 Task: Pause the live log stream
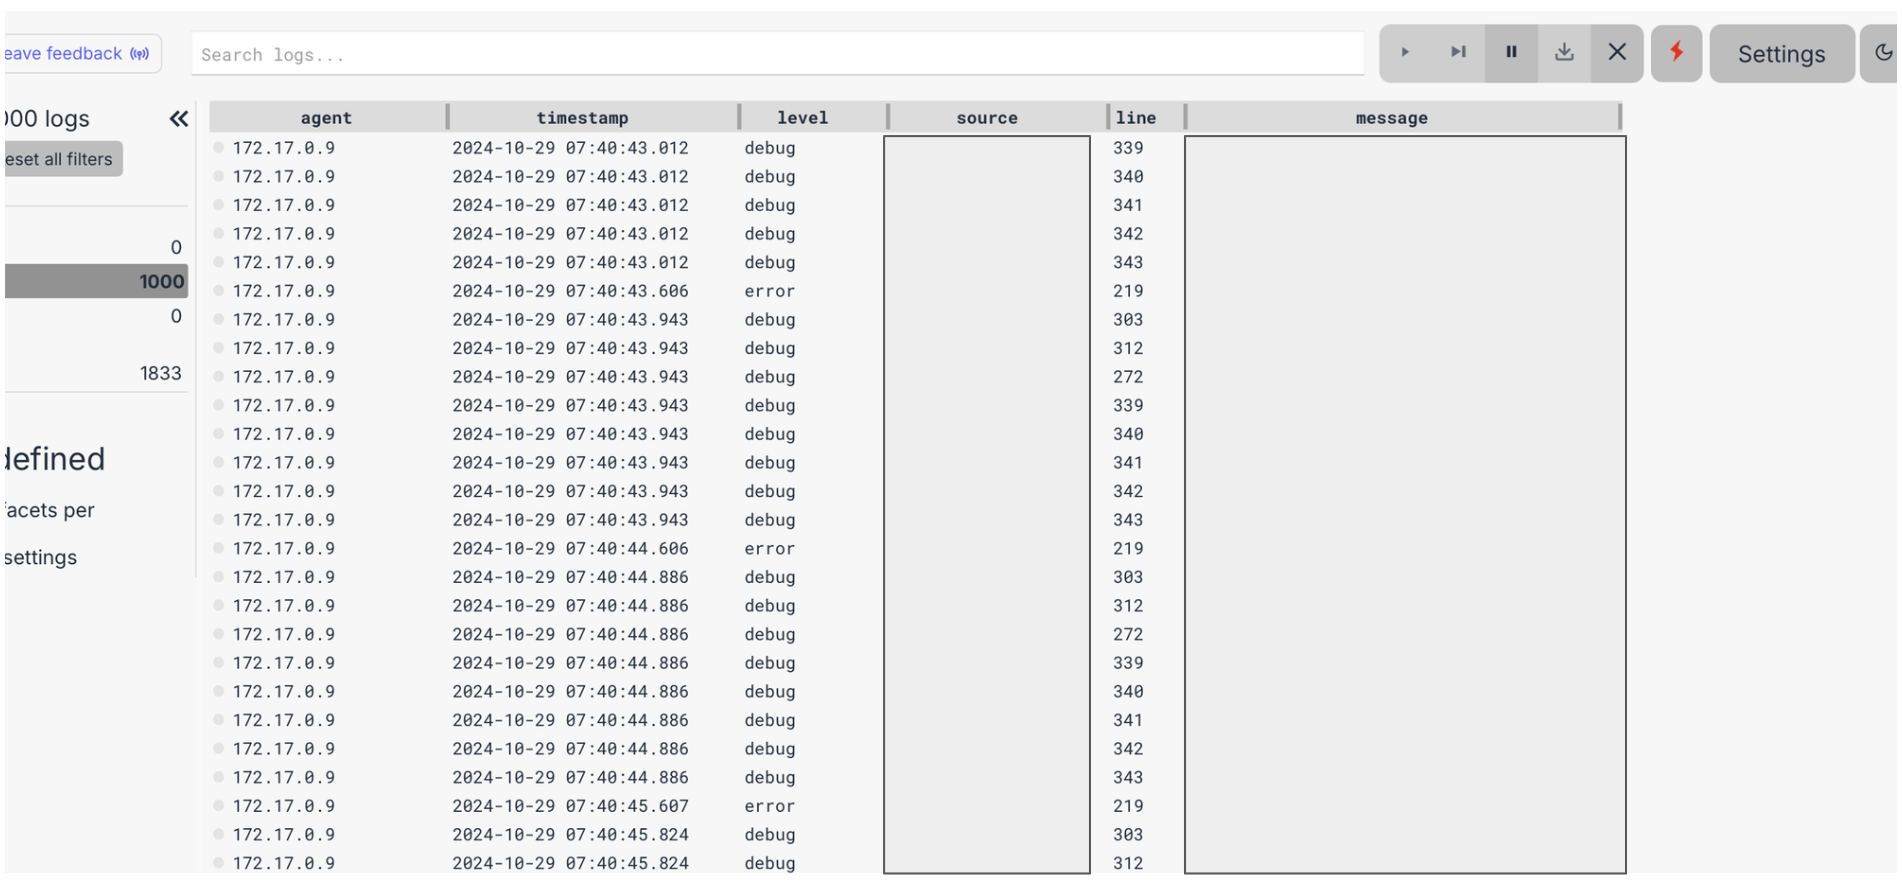(1511, 53)
